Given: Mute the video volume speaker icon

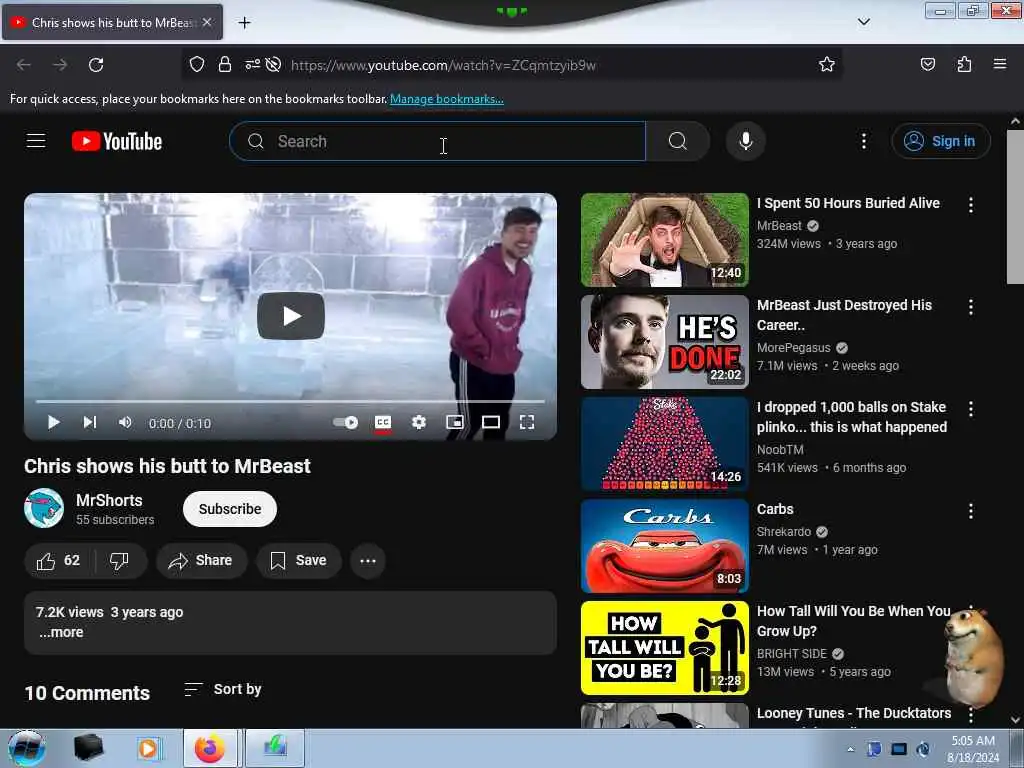Looking at the screenshot, I should [125, 423].
